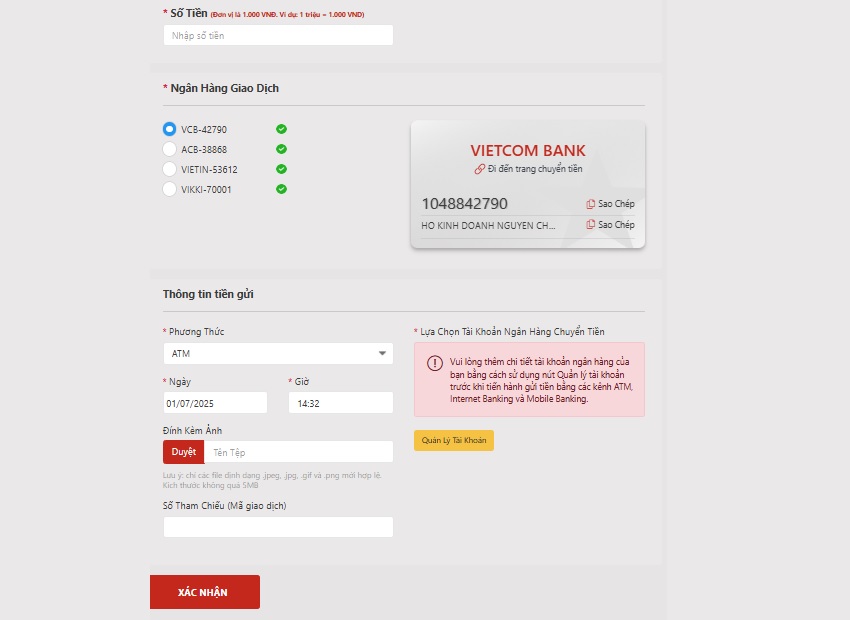850x620 pixels.
Task: Copy account number 1048842790 with Sao Chép
Action: pos(610,204)
